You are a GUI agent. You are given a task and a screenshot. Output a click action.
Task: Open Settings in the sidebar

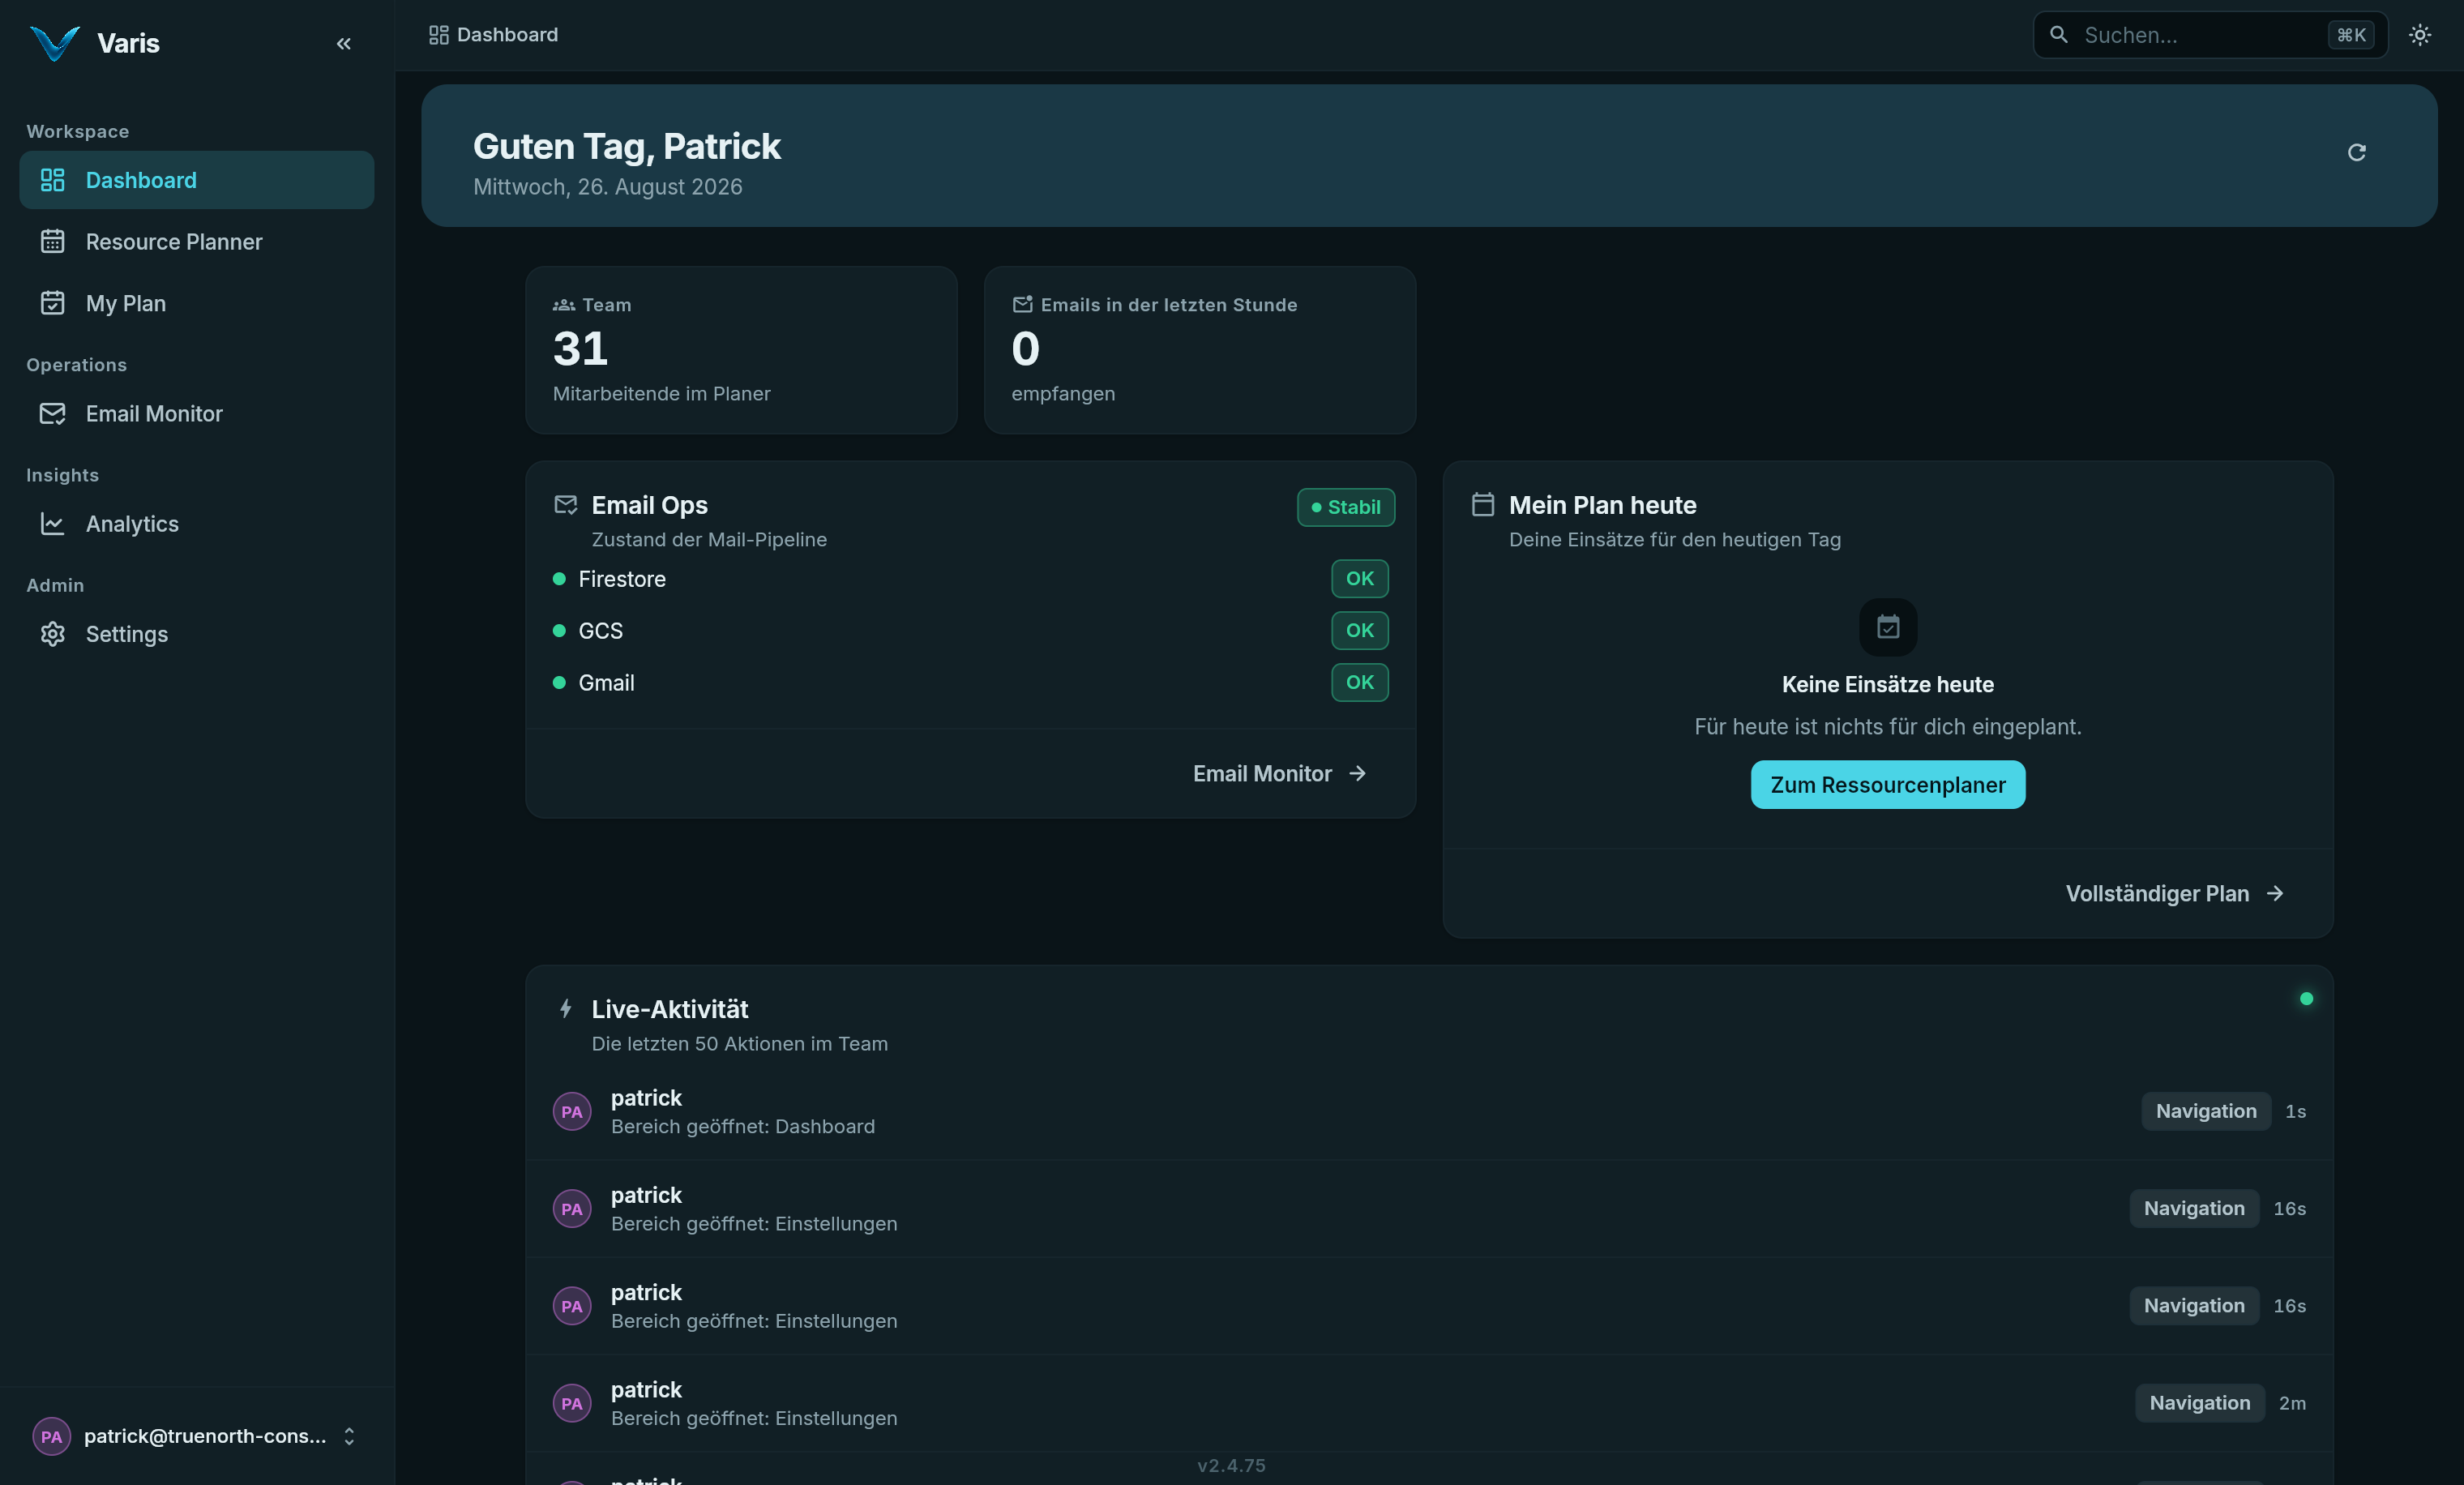tap(197, 634)
